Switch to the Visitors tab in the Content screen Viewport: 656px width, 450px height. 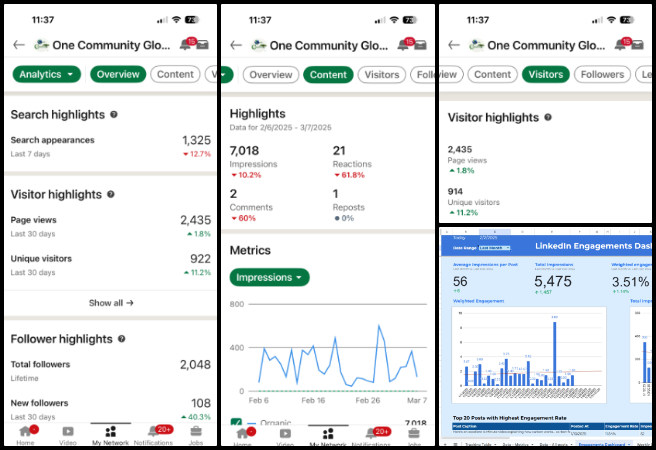click(382, 75)
